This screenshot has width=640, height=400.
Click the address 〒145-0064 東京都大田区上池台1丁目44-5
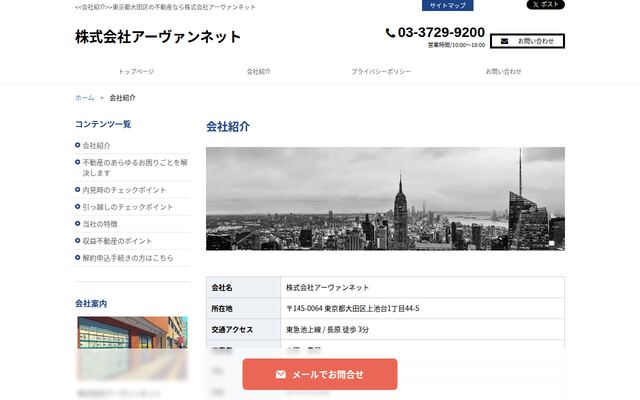tap(353, 309)
